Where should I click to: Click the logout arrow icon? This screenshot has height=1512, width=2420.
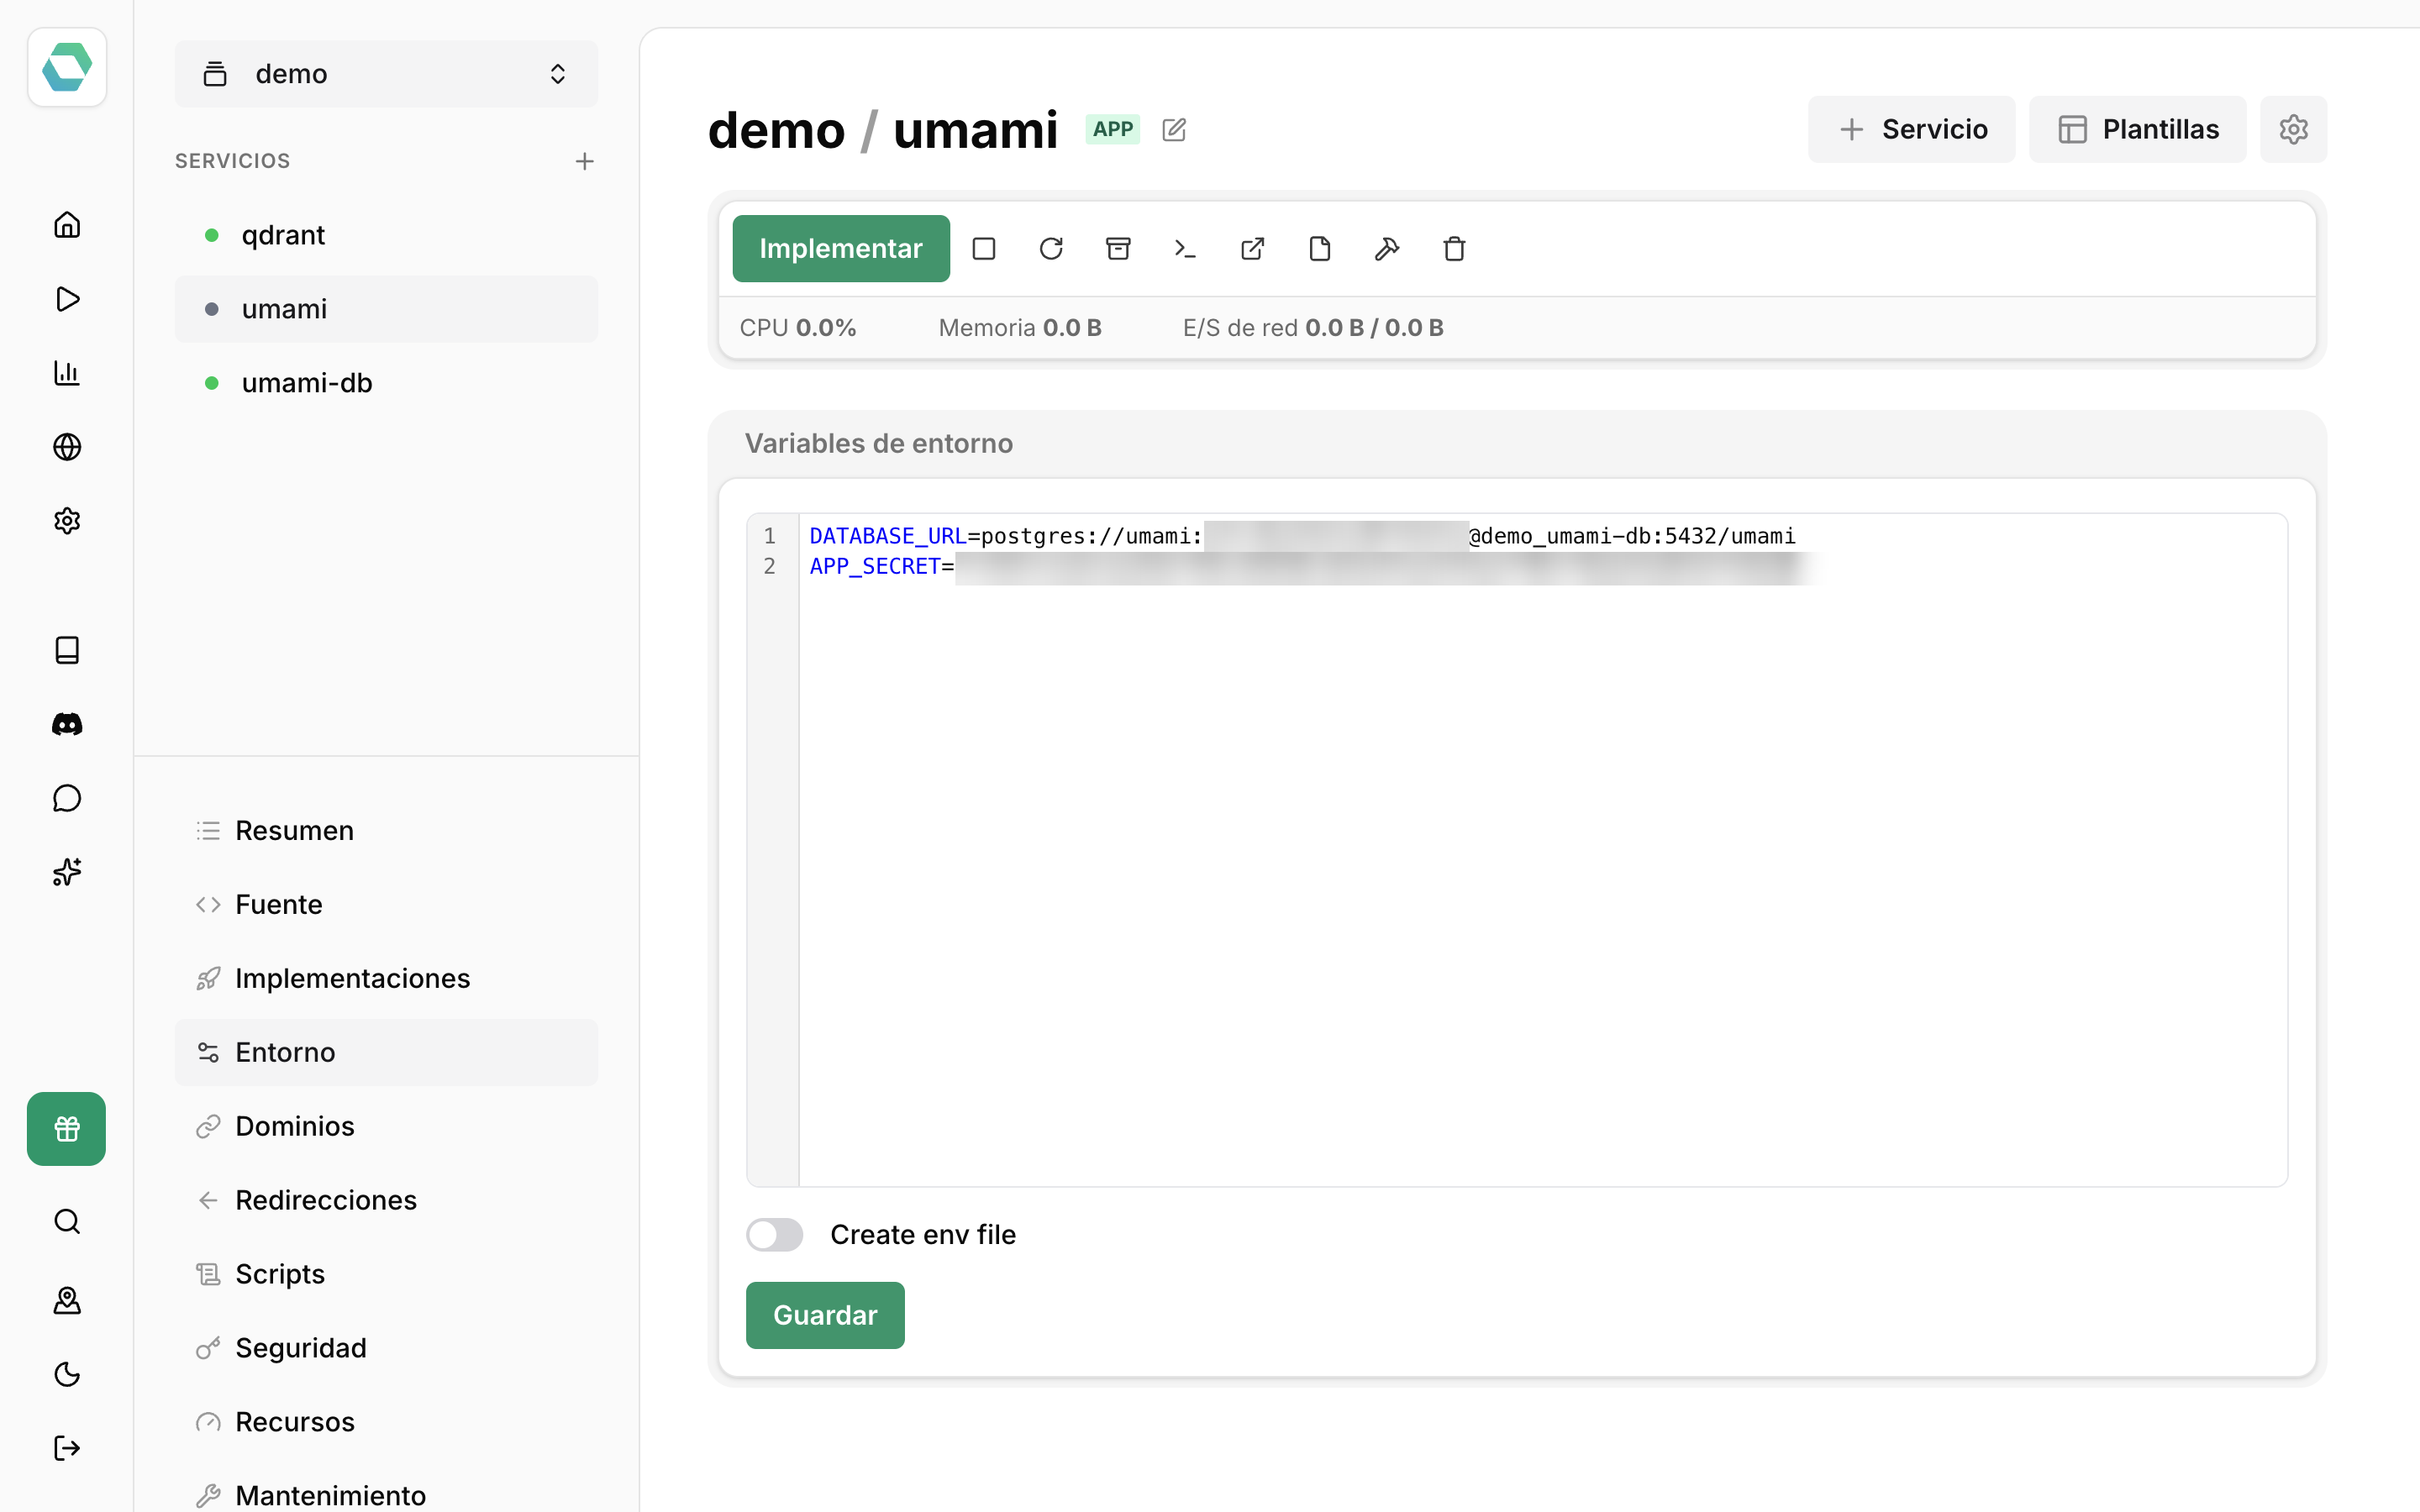67,1448
